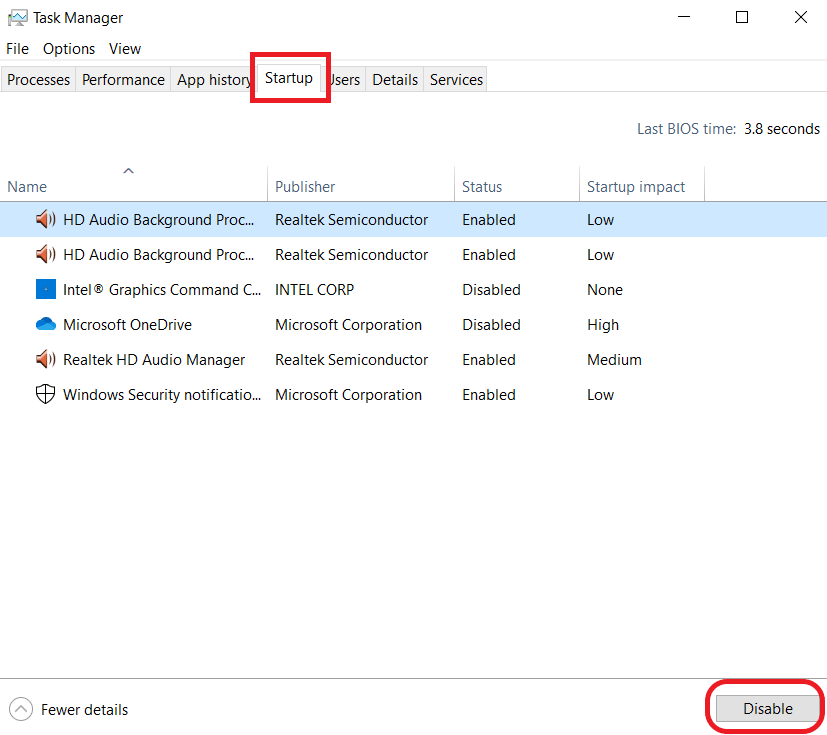
Task: Click the Fewer details link text
Action: (84, 710)
